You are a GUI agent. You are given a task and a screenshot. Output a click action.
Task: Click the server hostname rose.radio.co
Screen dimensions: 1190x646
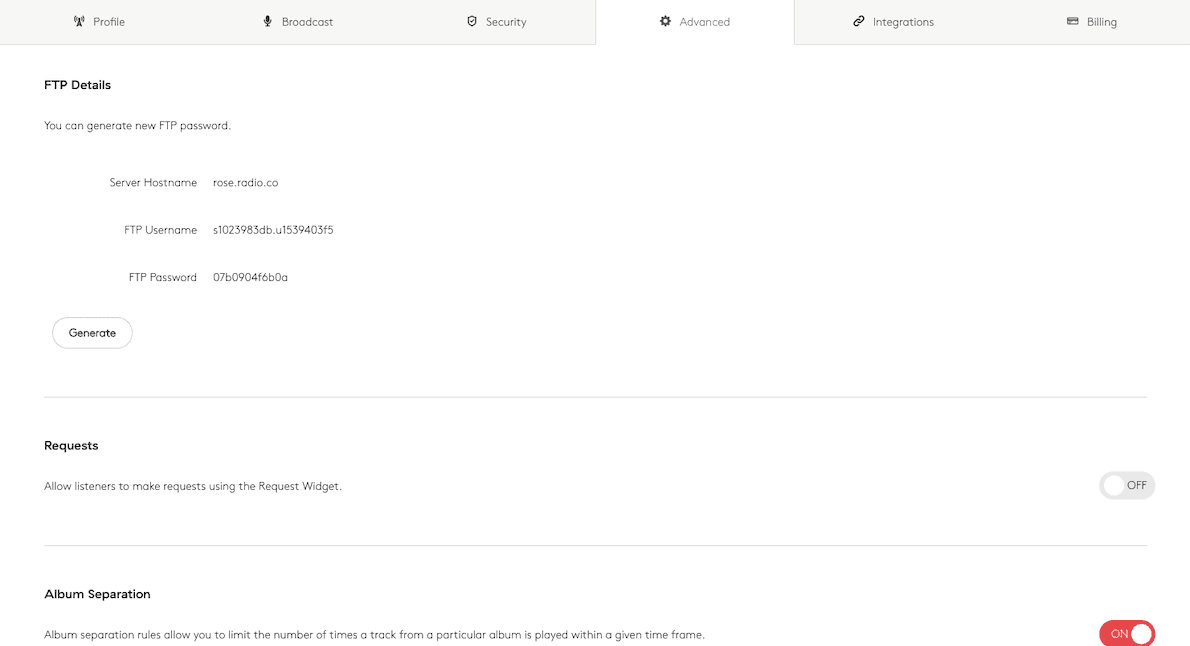tap(245, 183)
